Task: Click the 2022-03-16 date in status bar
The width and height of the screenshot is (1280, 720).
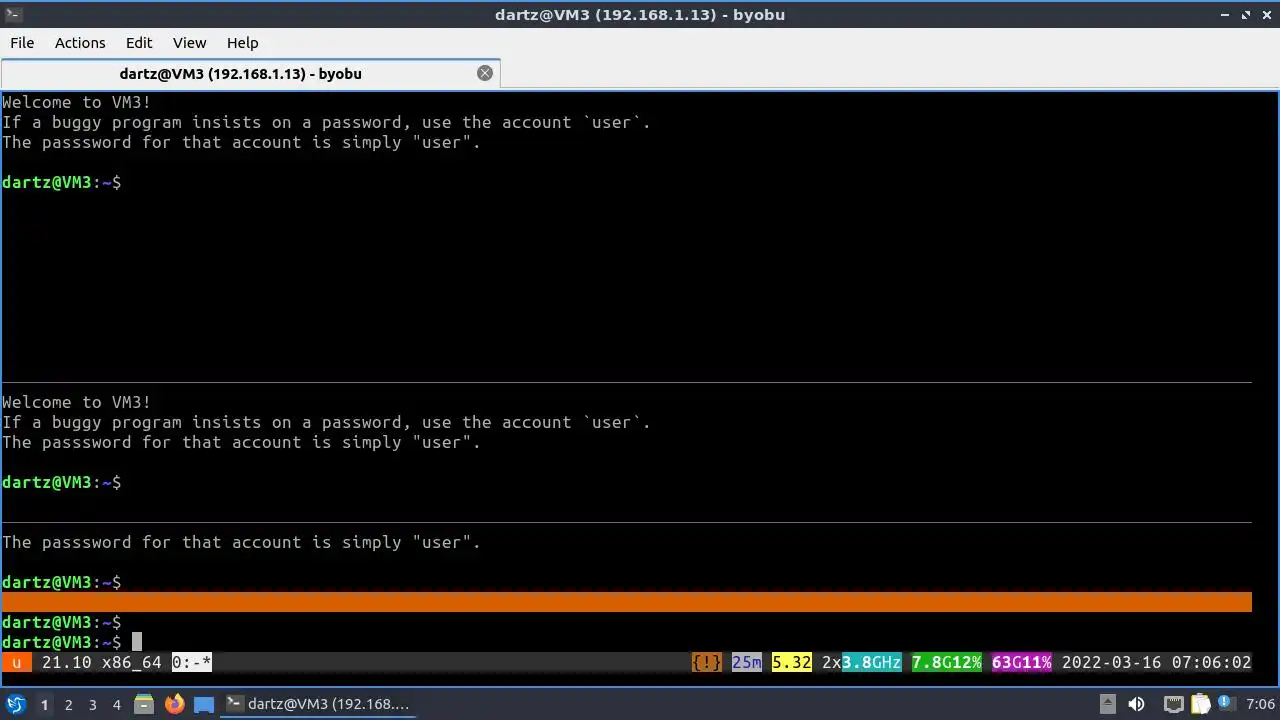Action: click(1112, 662)
